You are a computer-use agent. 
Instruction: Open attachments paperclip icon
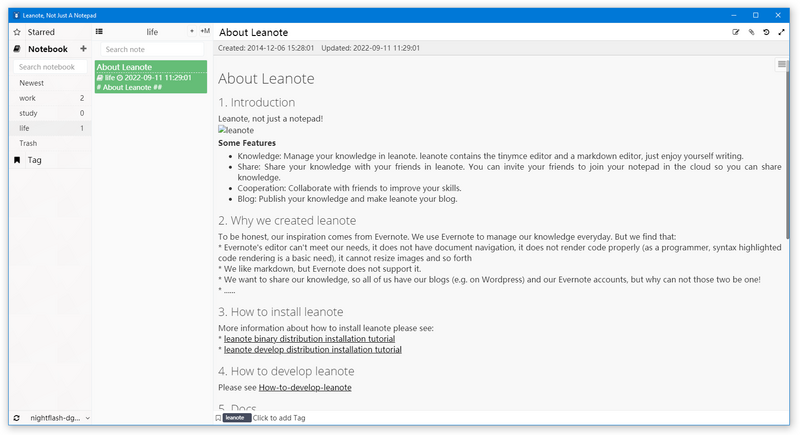click(x=751, y=32)
